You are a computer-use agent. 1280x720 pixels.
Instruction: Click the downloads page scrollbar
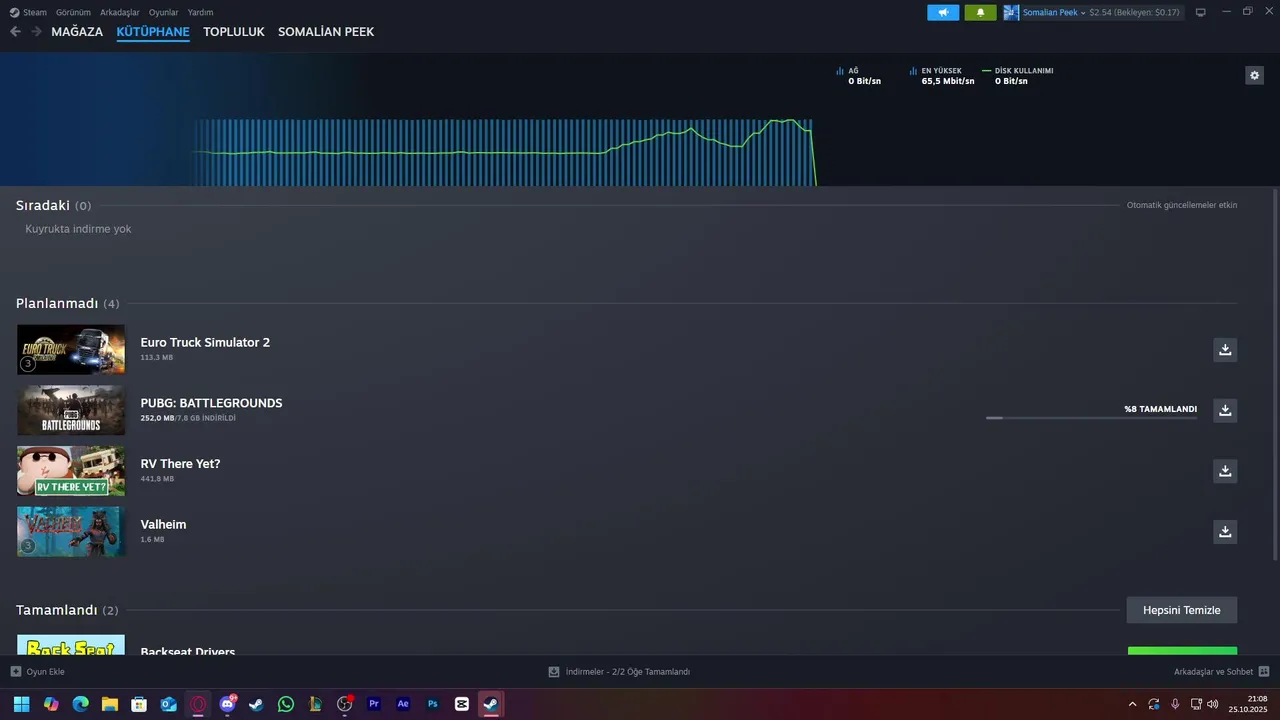pyautogui.click(x=1275, y=375)
